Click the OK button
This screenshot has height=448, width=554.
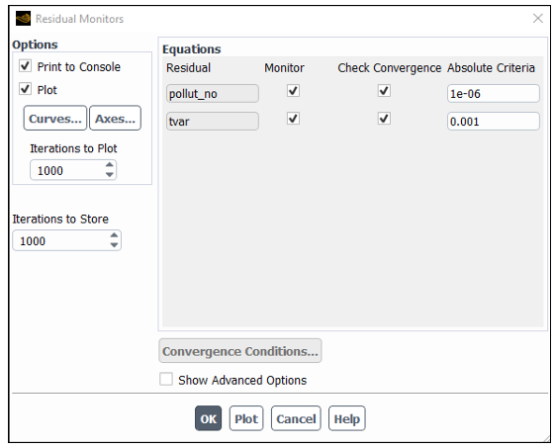coord(208,418)
